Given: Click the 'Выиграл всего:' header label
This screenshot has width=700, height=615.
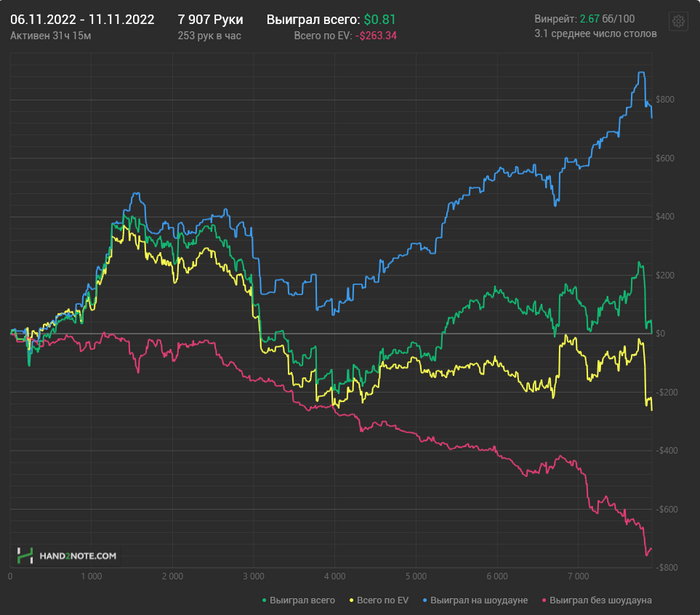Looking at the screenshot, I should point(313,20).
